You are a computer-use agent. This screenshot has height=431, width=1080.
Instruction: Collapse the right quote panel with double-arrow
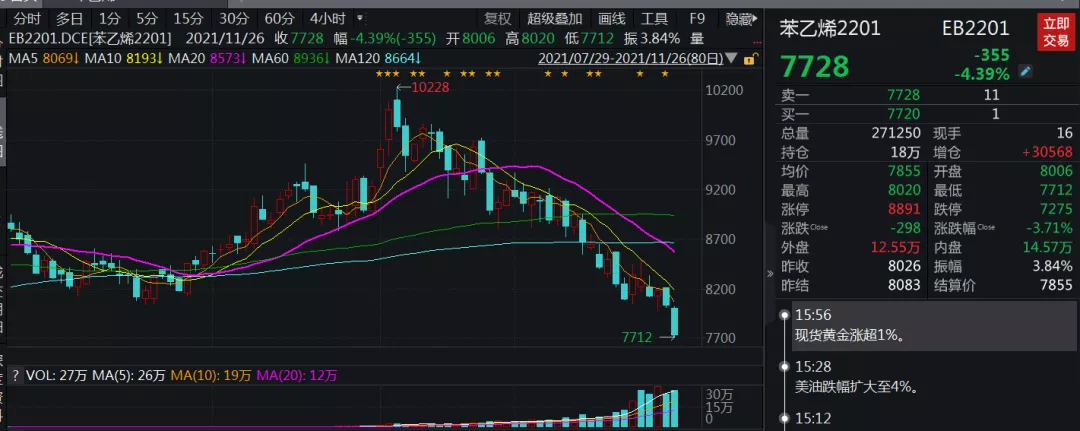[770, 274]
